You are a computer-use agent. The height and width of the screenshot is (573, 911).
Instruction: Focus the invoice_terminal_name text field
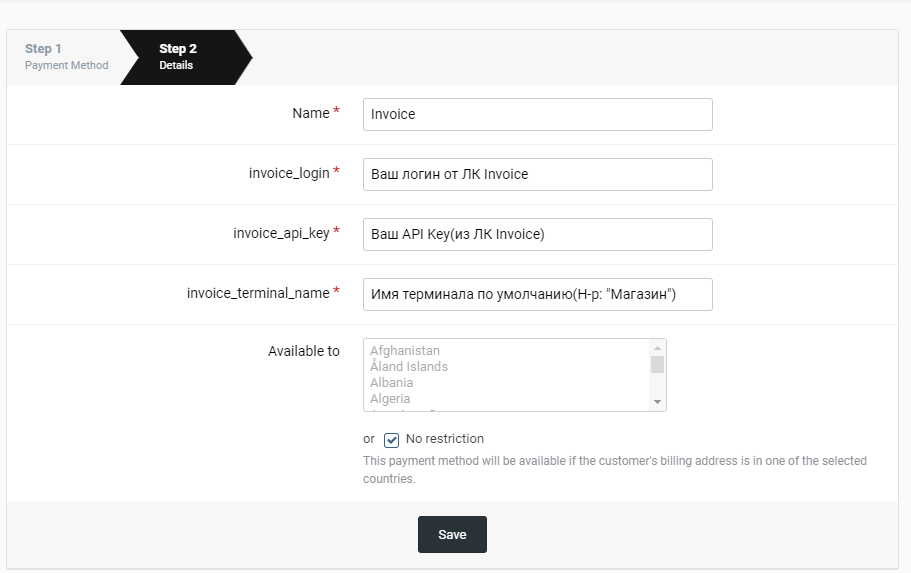537,294
